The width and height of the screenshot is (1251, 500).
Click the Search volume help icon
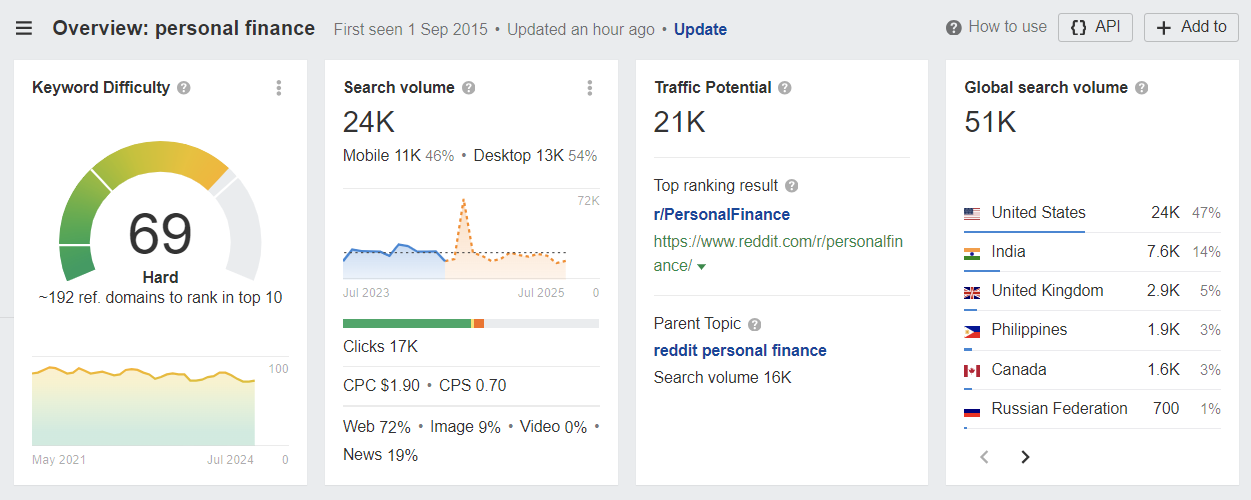(468, 88)
